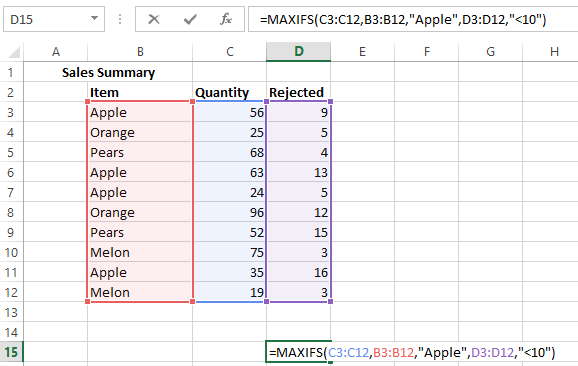Cancel the formula entry with X icon

click(154, 19)
